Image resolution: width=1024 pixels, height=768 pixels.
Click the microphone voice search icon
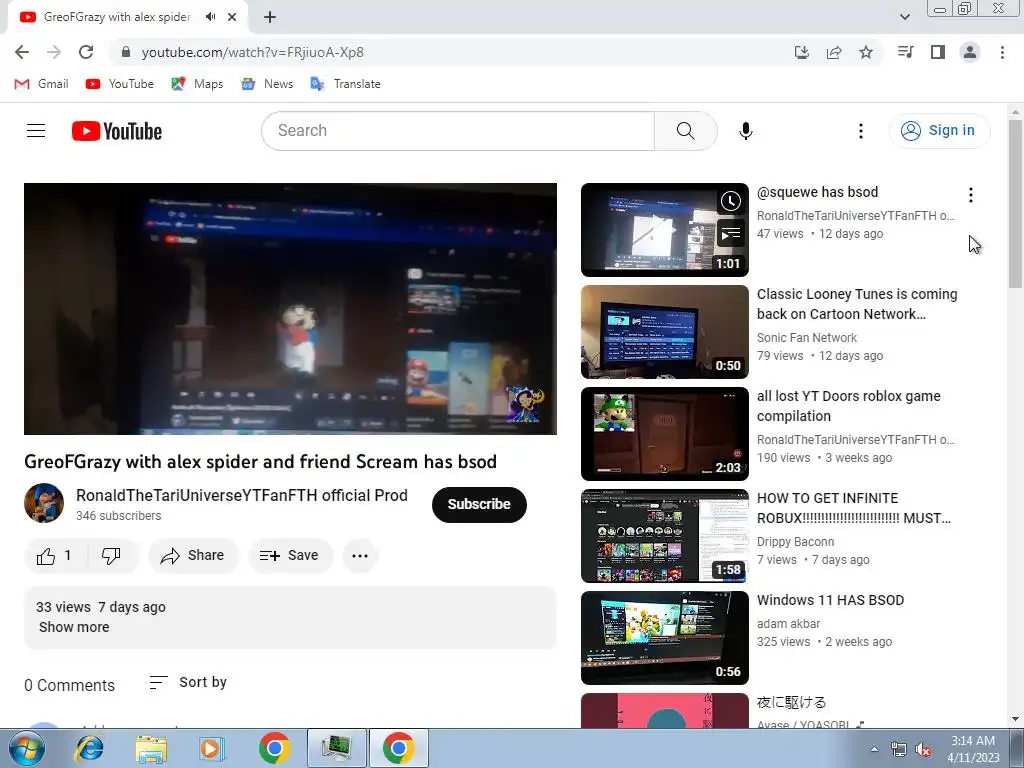pyautogui.click(x=746, y=131)
